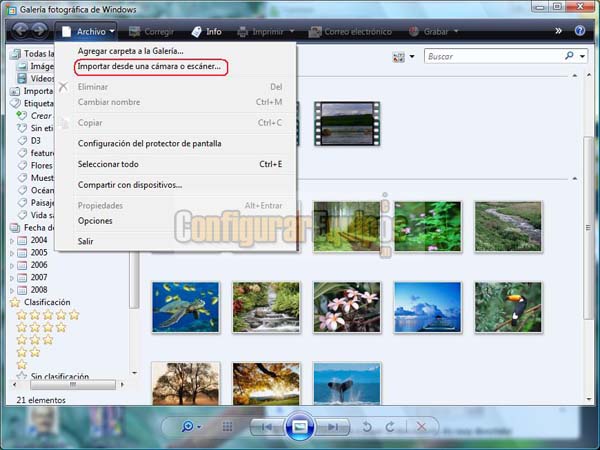600x450 pixels.
Task: Show more toolbar commands chevron
Action: (558, 31)
